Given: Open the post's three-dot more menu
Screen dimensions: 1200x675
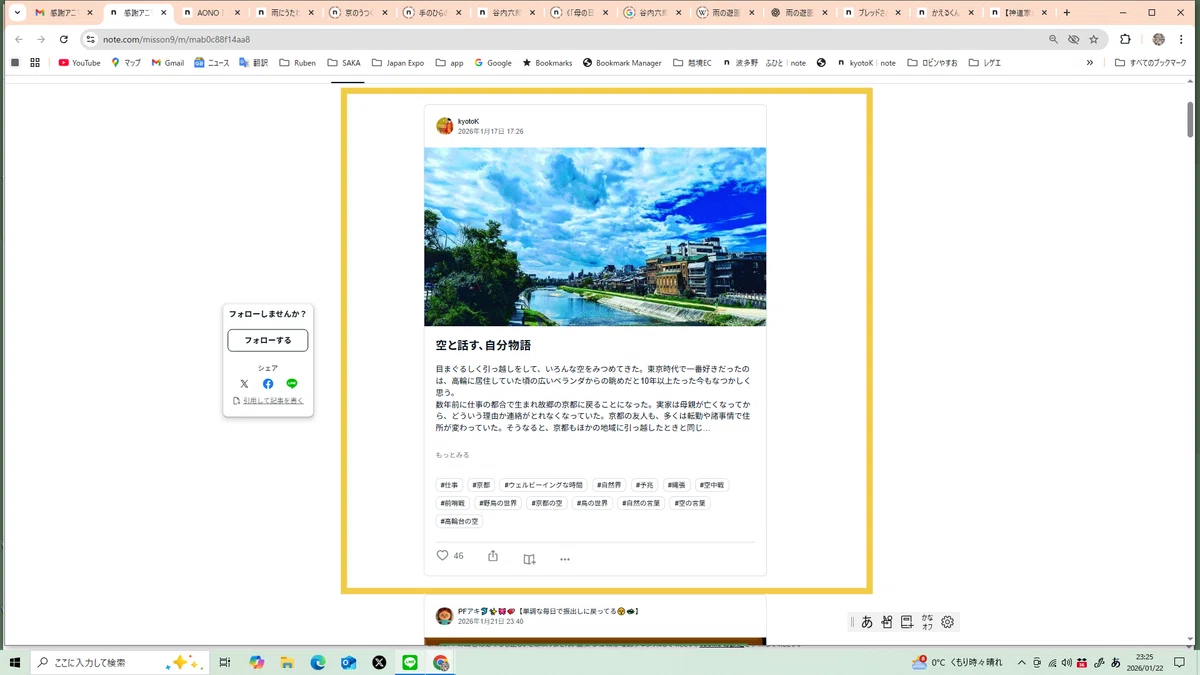Looking at the screenshot, I should point(565,559).
